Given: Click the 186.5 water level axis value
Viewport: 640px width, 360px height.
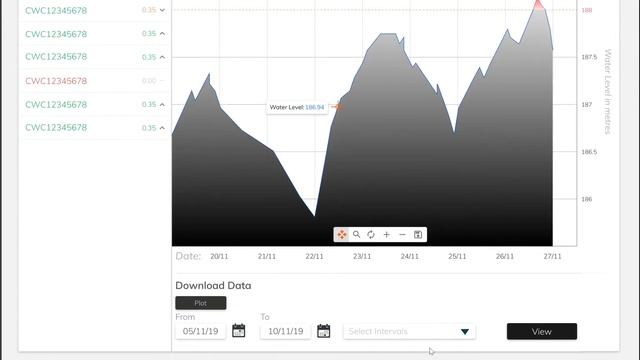Looking at the screenshot, I should click(x=589, y=152).
